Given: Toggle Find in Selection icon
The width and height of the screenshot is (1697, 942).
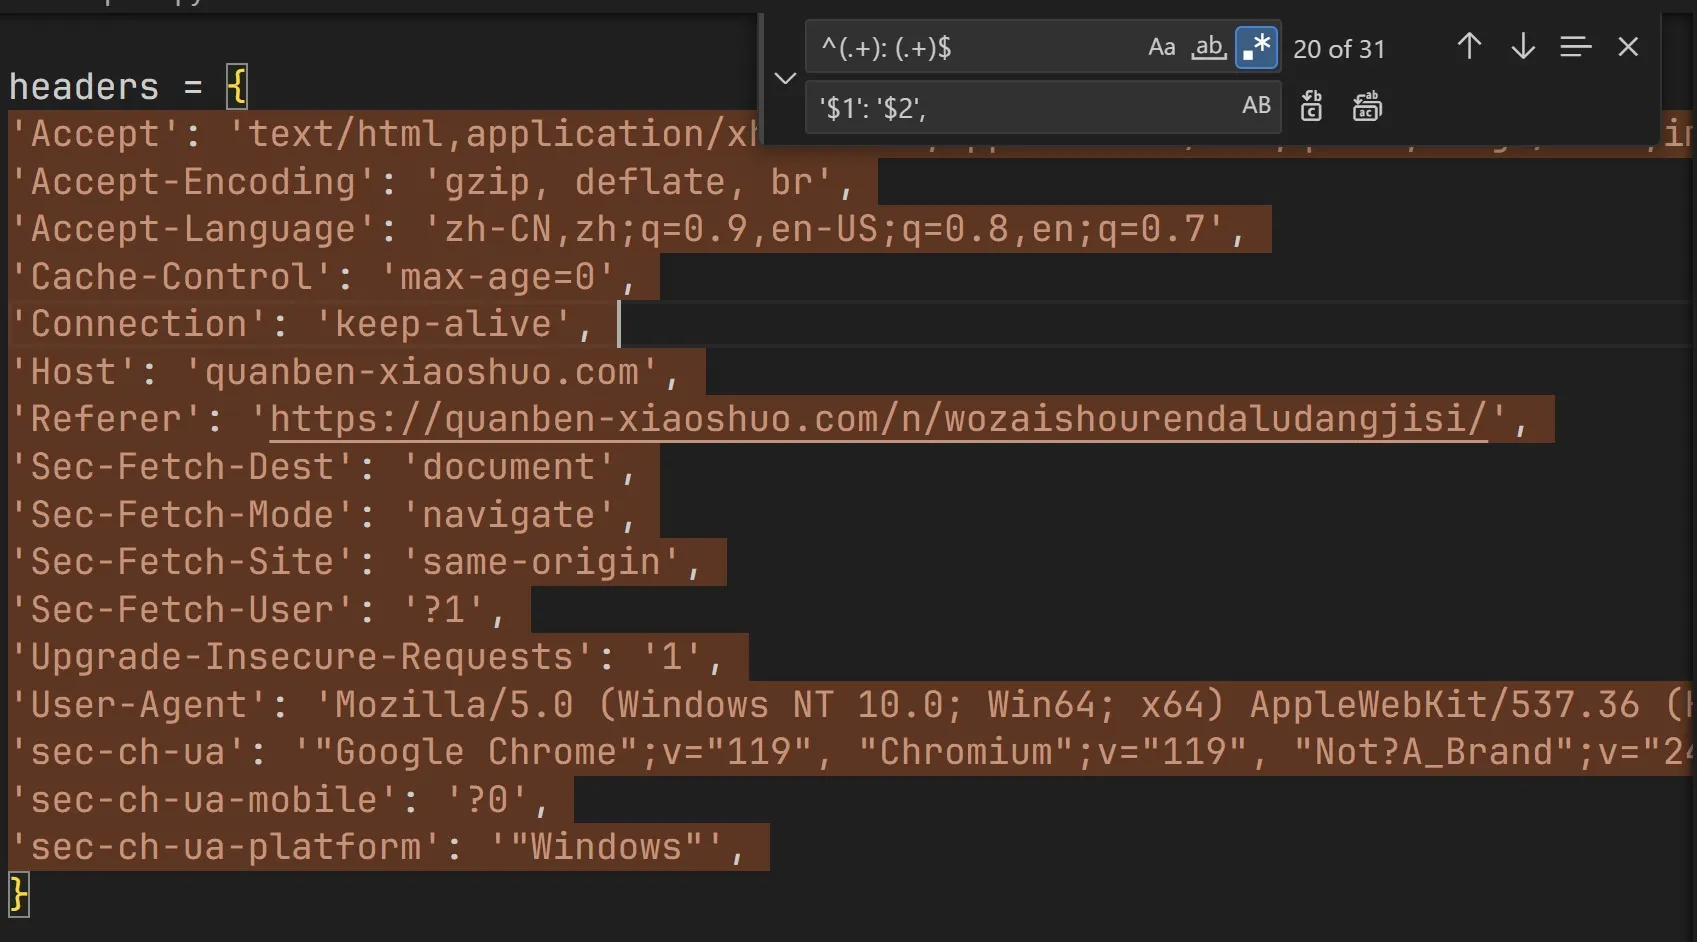Looking at the screenshot, I should (1576, 46).
